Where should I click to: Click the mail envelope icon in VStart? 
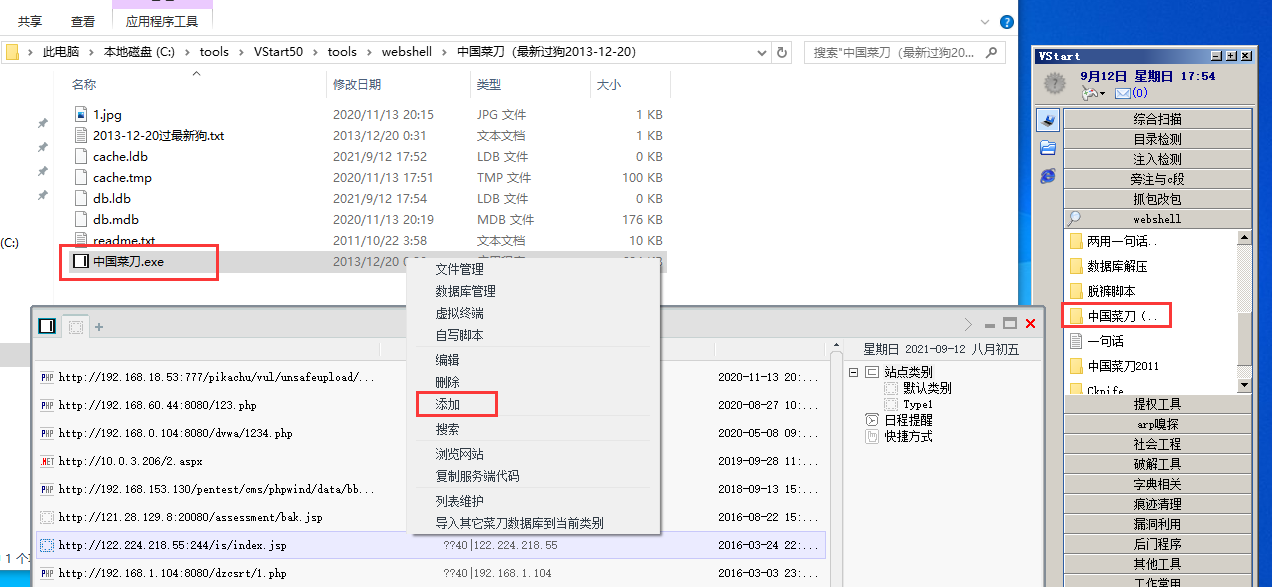1122,94
